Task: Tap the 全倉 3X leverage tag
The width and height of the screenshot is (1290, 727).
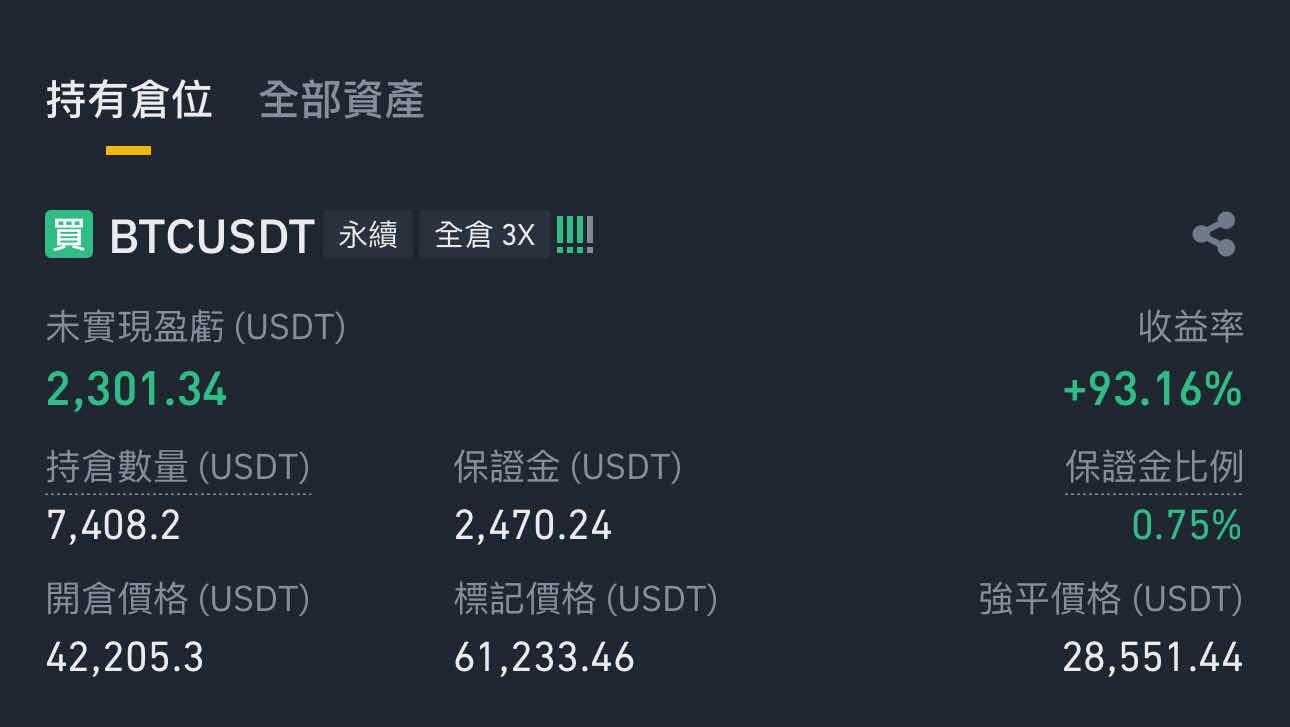Action: [485, 235]
